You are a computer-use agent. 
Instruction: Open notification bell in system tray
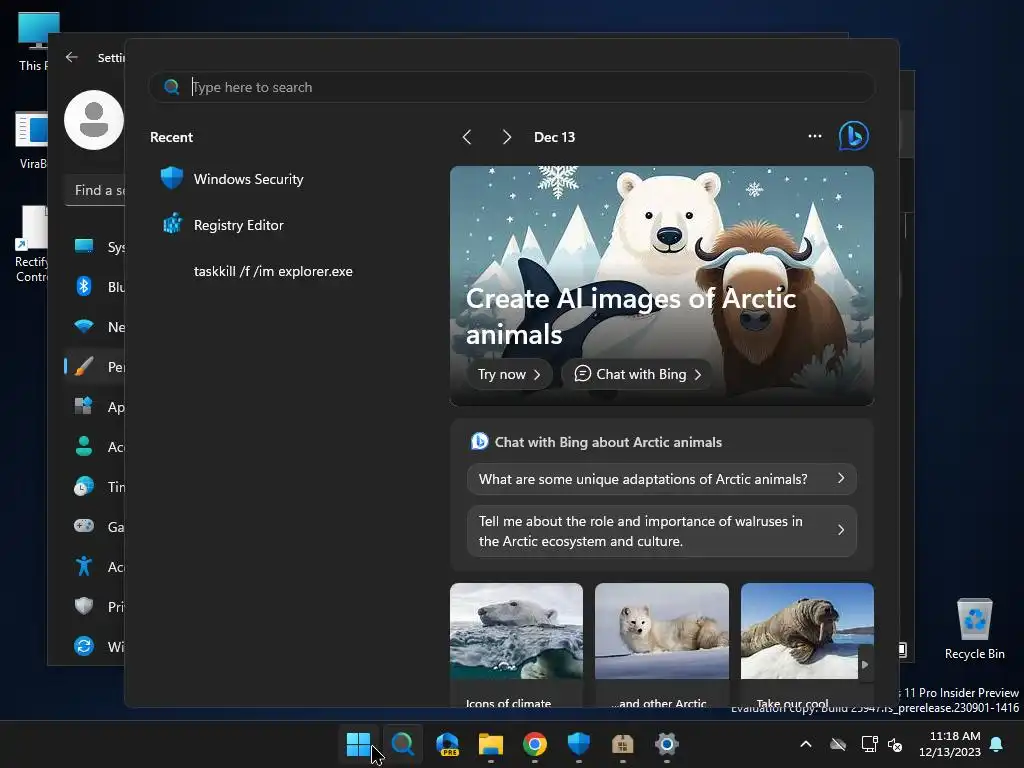point(997,744)
